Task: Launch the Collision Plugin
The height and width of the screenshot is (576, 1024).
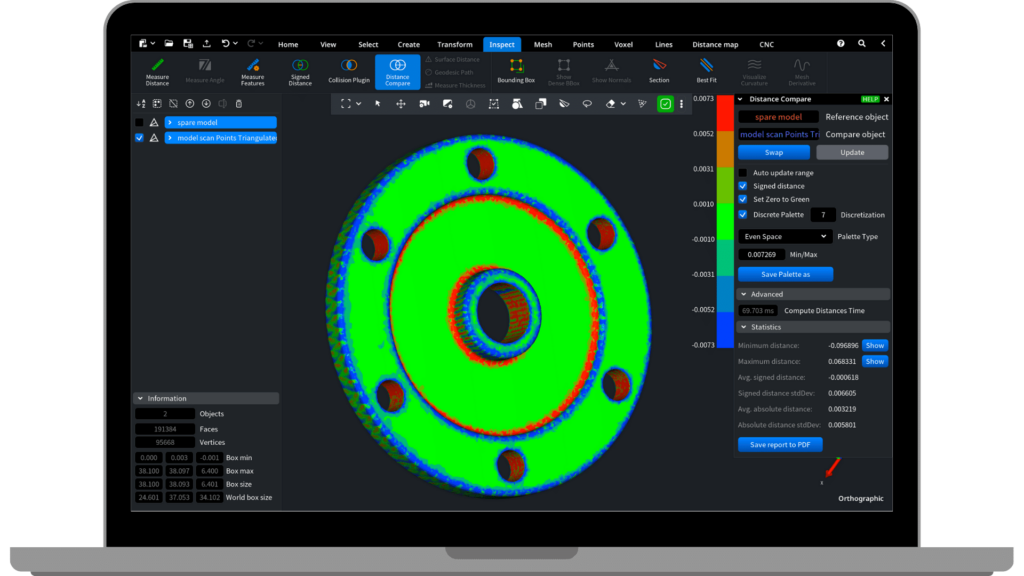Action: 348,70
